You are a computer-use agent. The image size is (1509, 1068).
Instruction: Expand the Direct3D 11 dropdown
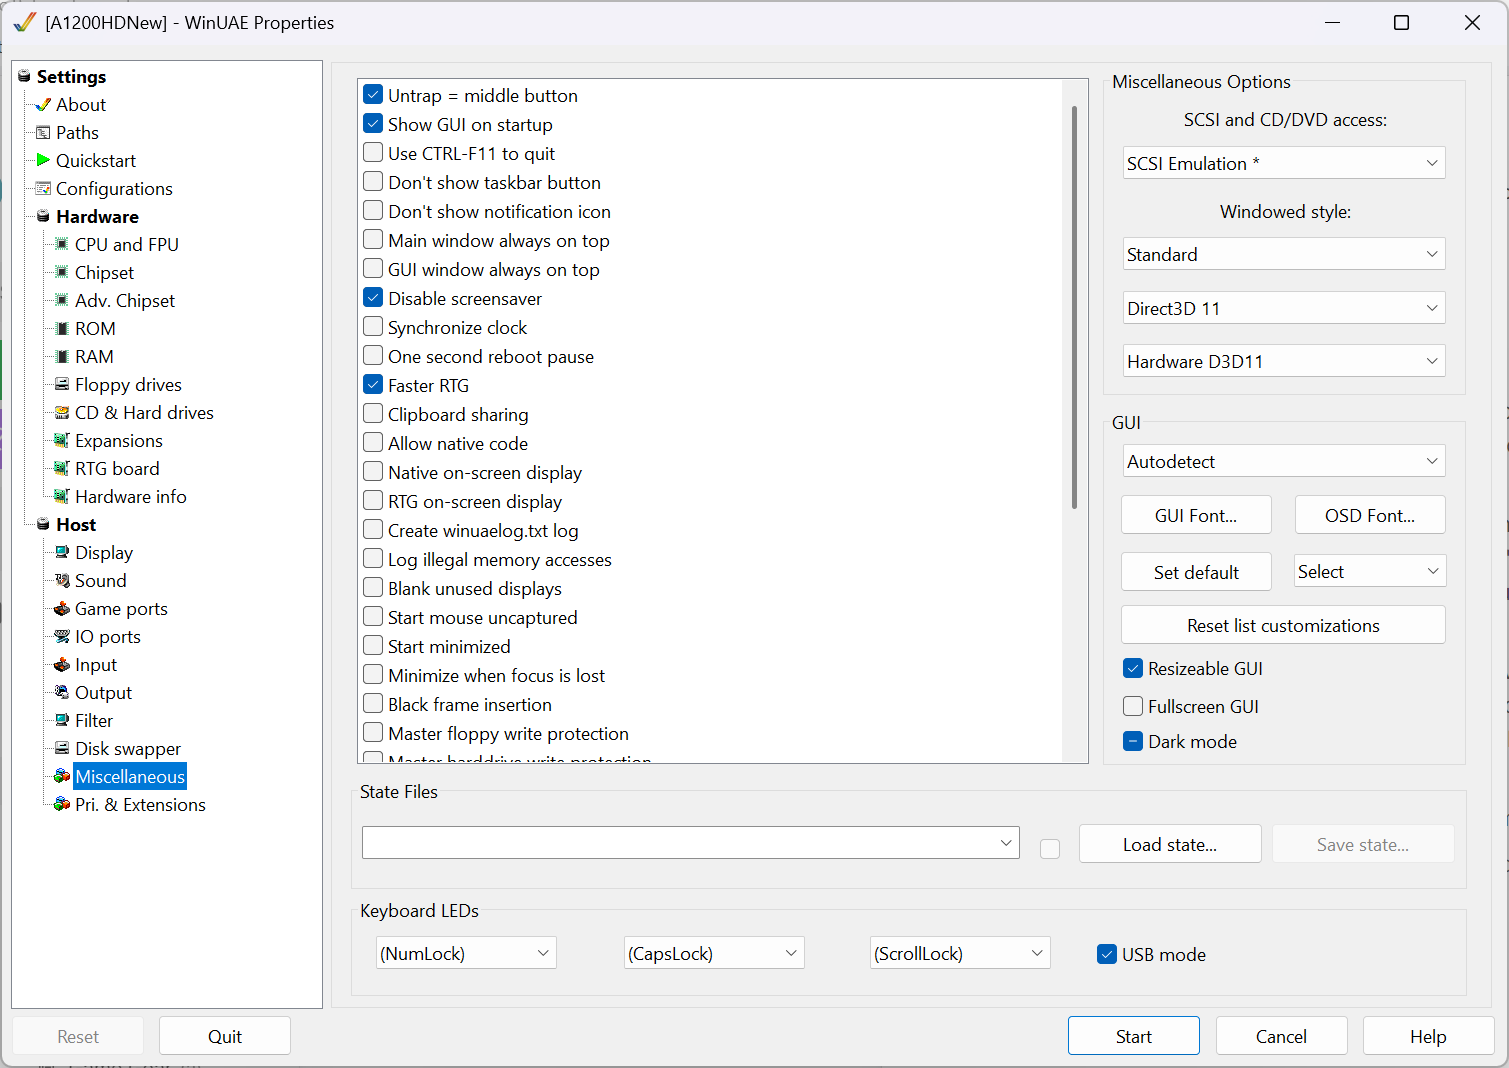tap(1284, 308)
